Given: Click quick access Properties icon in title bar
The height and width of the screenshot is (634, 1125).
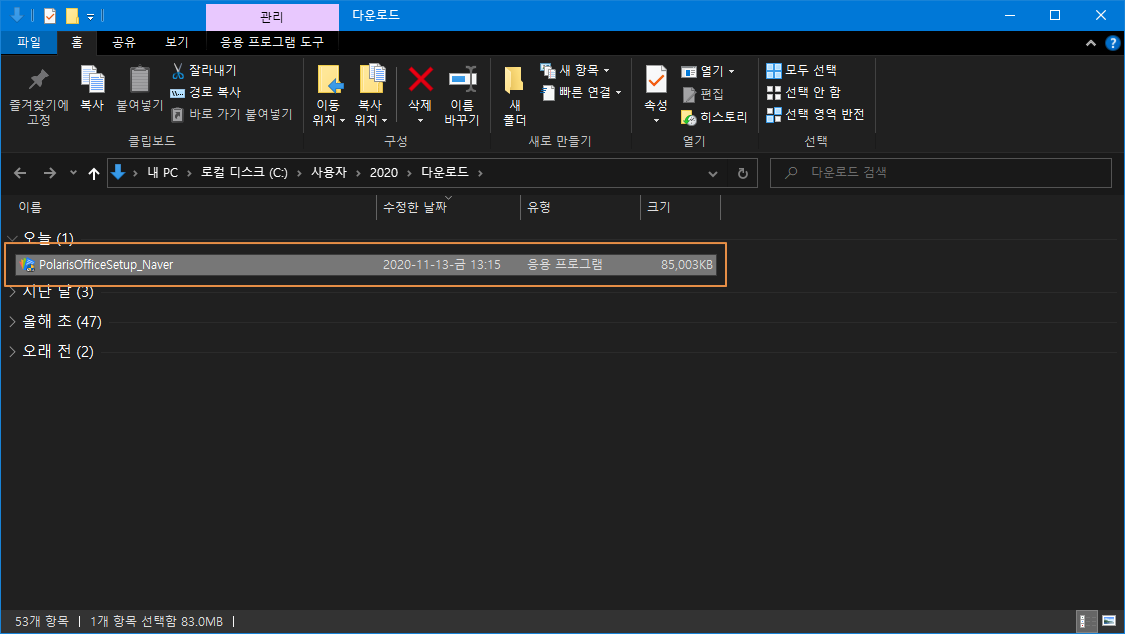Looking at the screenshot, I should (x=50, y=16).
